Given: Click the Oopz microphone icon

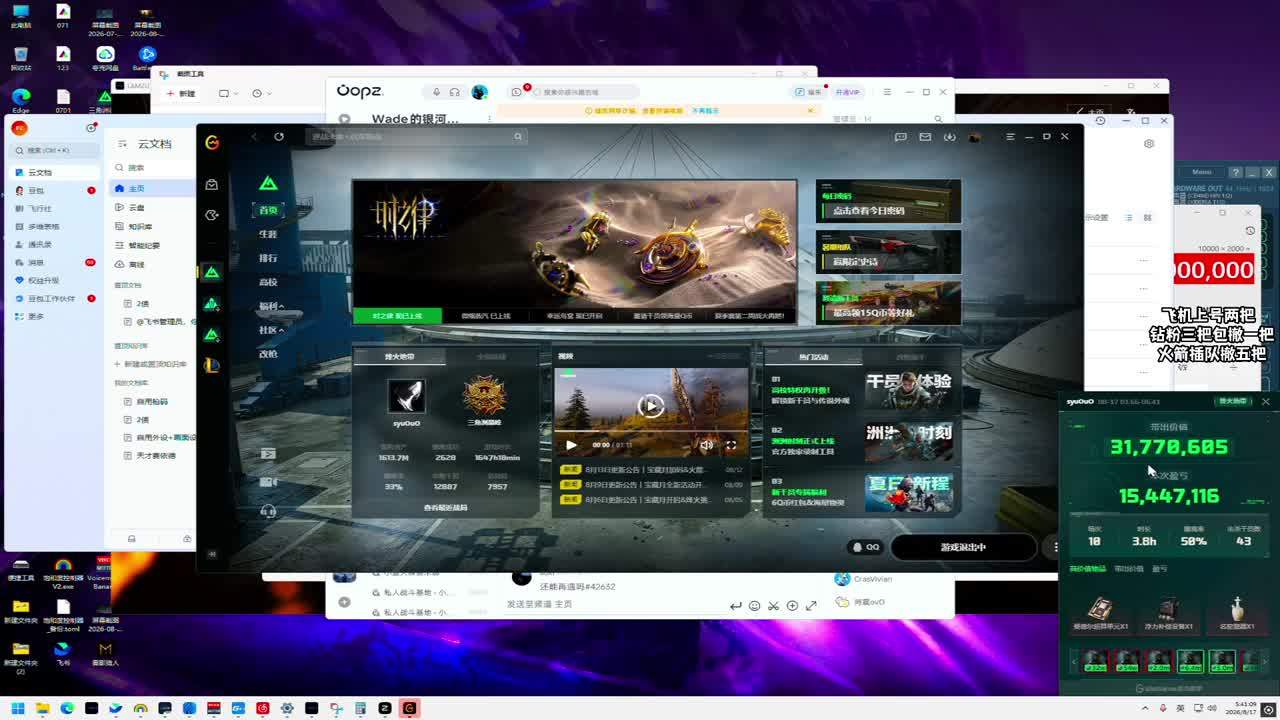Looking at the screenshot, I should point(436,92).
